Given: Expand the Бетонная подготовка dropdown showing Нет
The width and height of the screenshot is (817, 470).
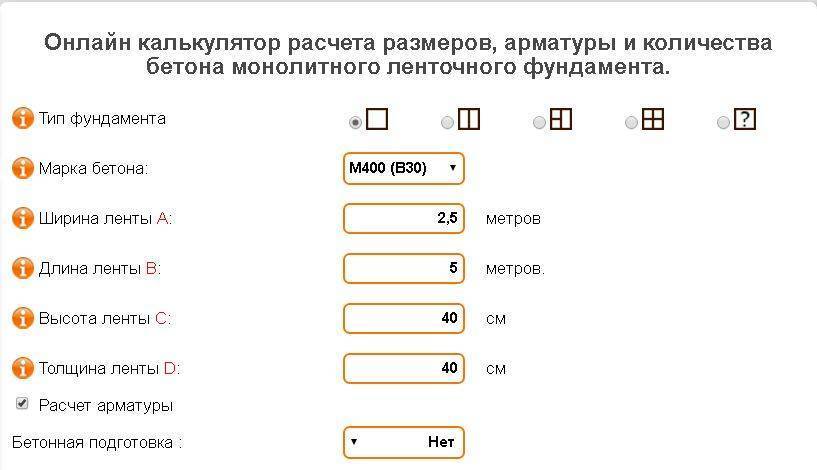Looking at the screenshot, I should coord(403,442).
